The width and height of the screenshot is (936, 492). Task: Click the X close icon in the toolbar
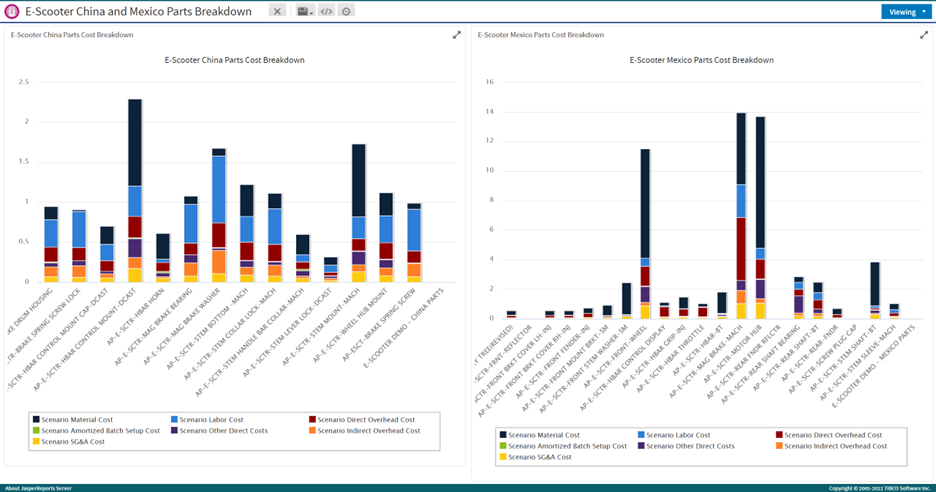[x=278, y=11]
